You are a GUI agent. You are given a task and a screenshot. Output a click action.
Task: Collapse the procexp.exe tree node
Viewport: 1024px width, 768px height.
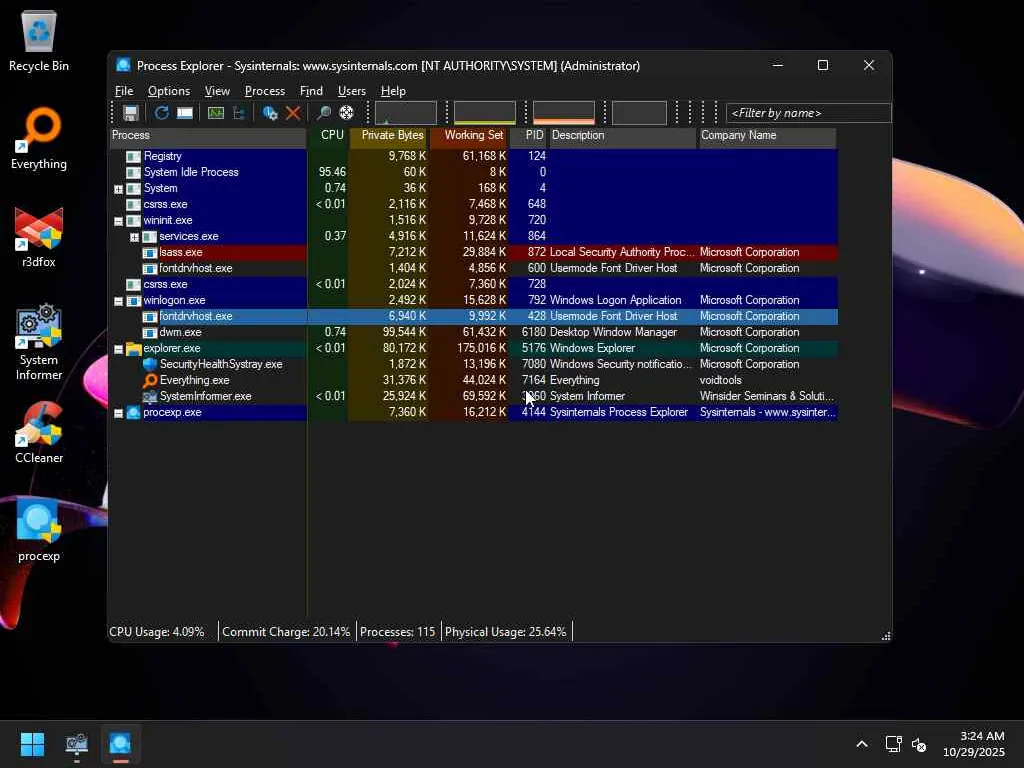[x=118, y=413]
